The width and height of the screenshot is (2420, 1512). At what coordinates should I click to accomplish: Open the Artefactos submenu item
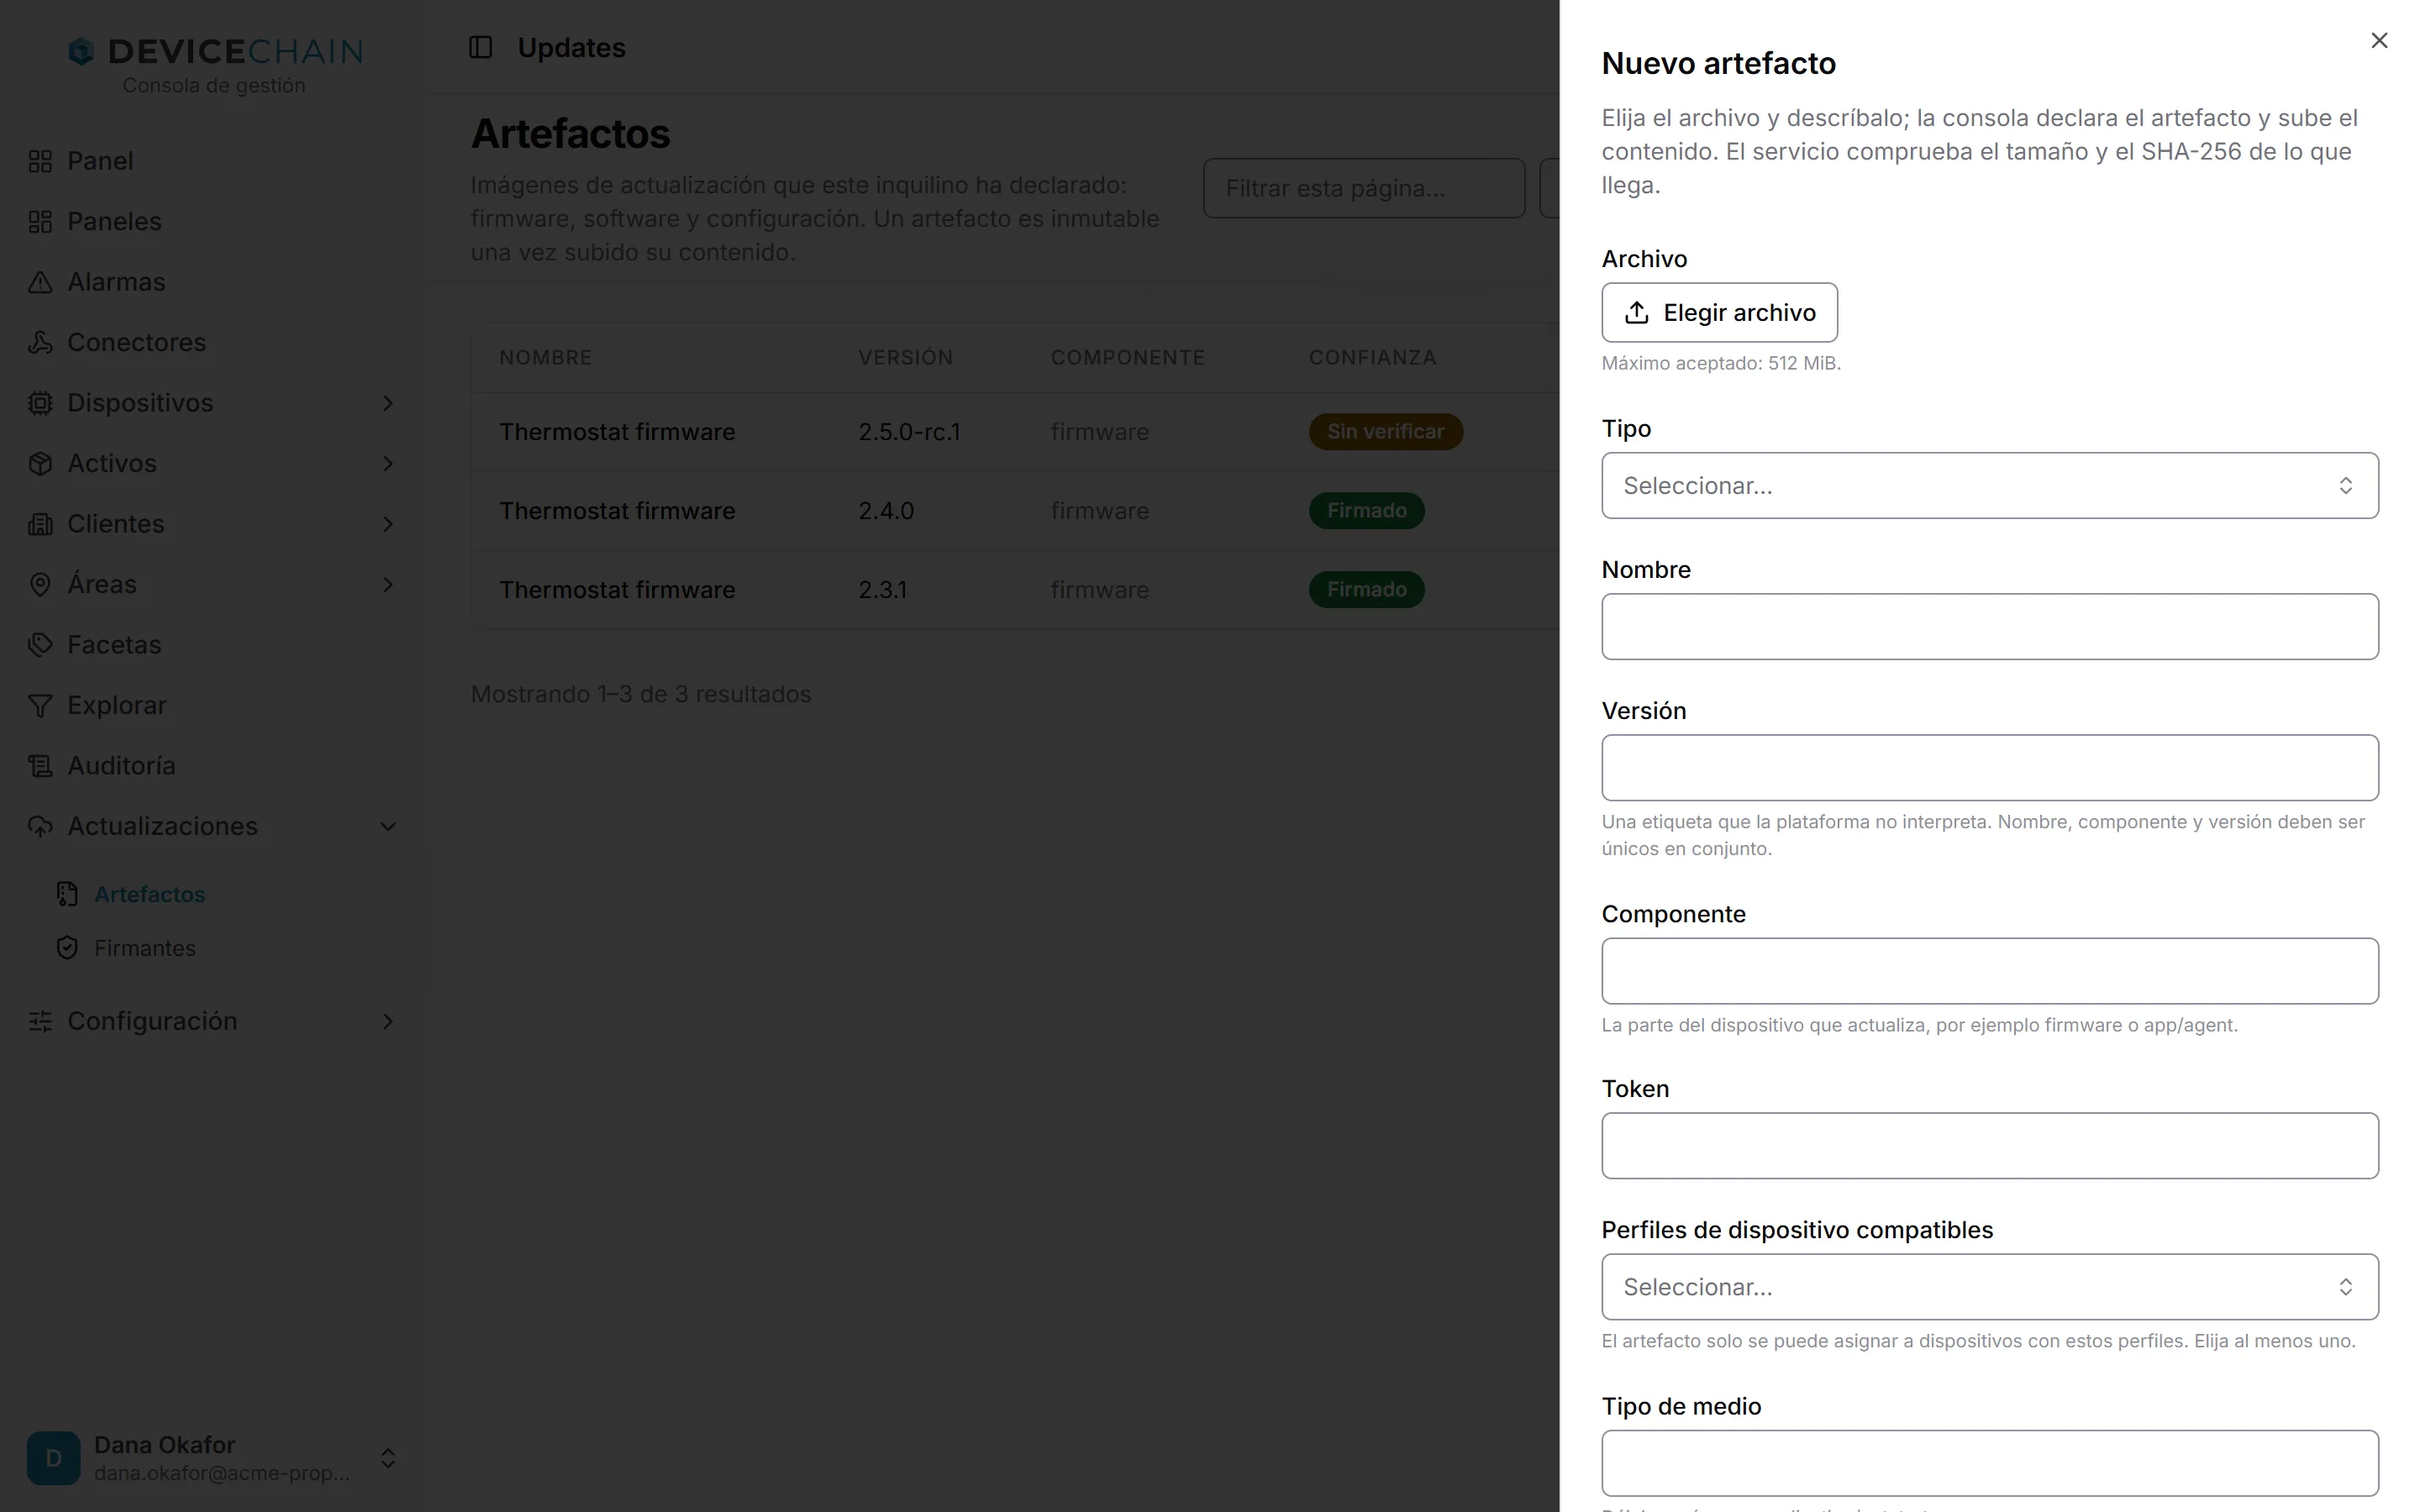(149, 894)
